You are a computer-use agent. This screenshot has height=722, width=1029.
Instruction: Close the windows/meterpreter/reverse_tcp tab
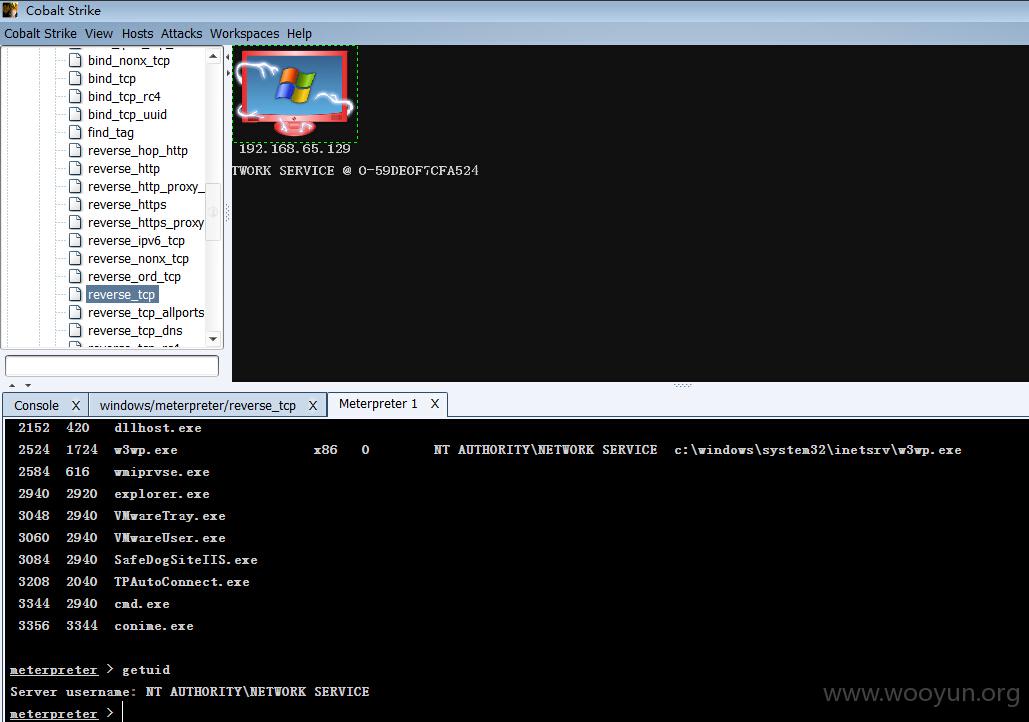pyautogui.click(x=313, y=406)
